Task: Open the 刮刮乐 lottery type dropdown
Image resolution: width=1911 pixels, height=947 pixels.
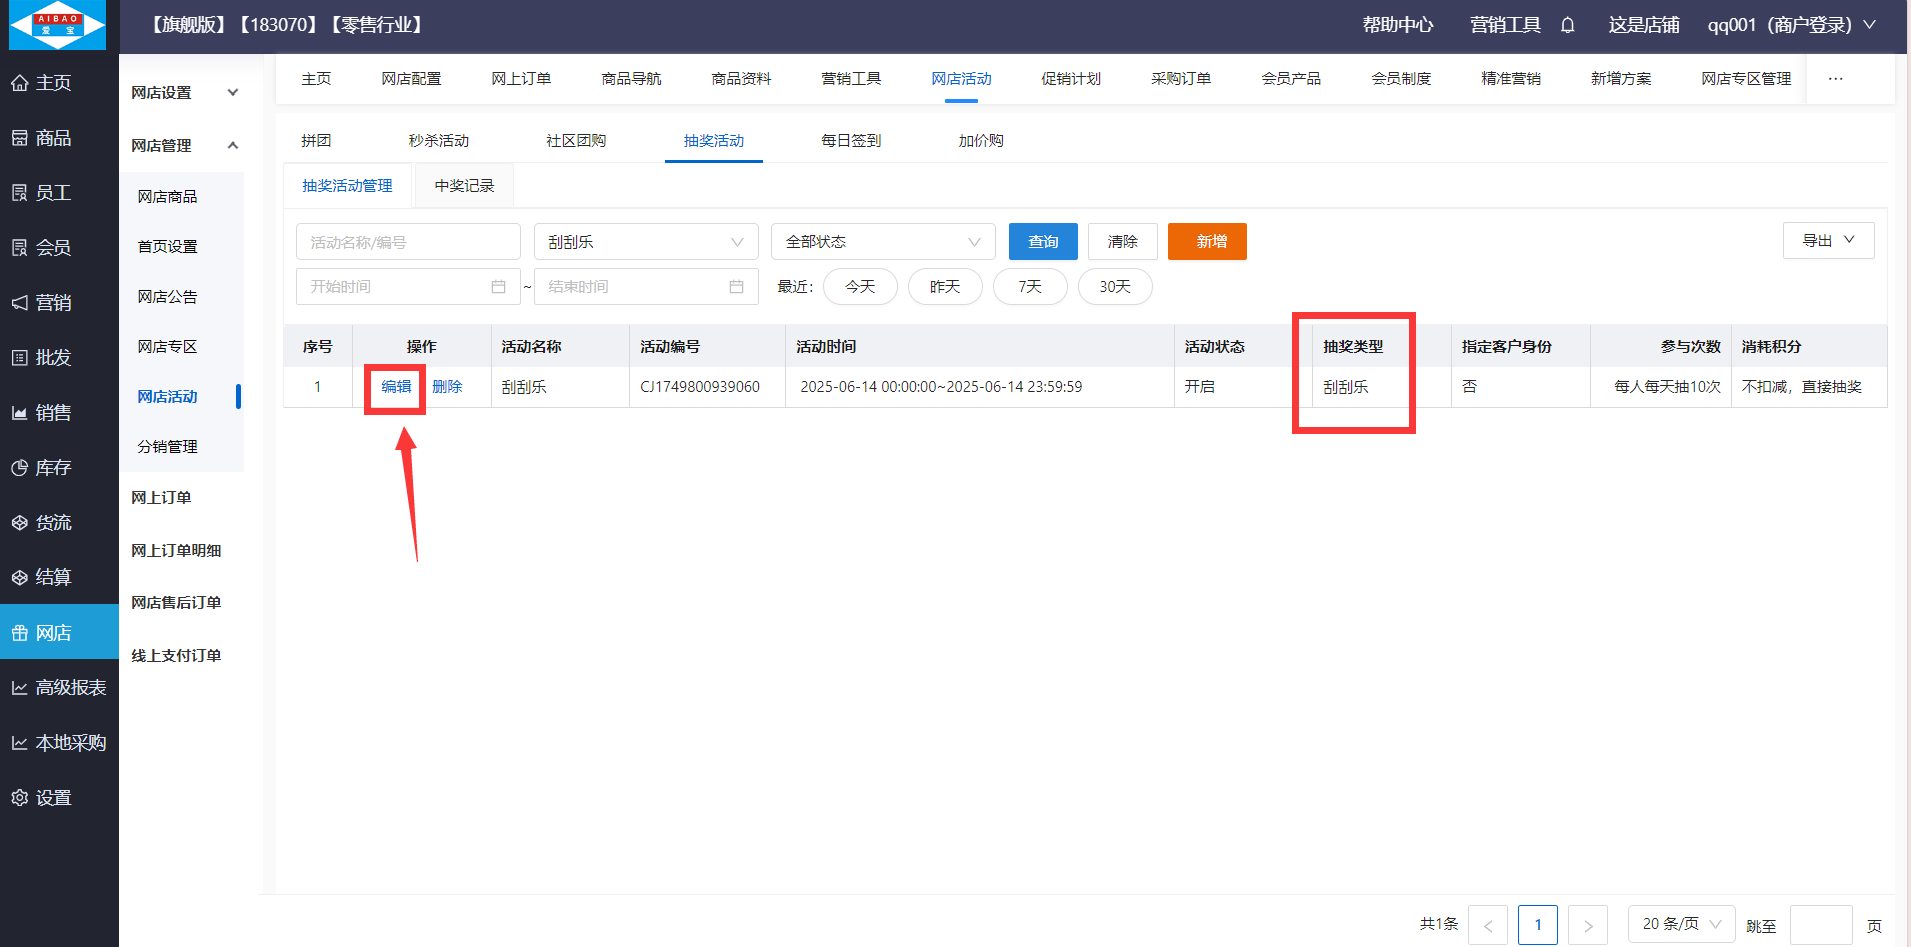Action: coord(645,242)
